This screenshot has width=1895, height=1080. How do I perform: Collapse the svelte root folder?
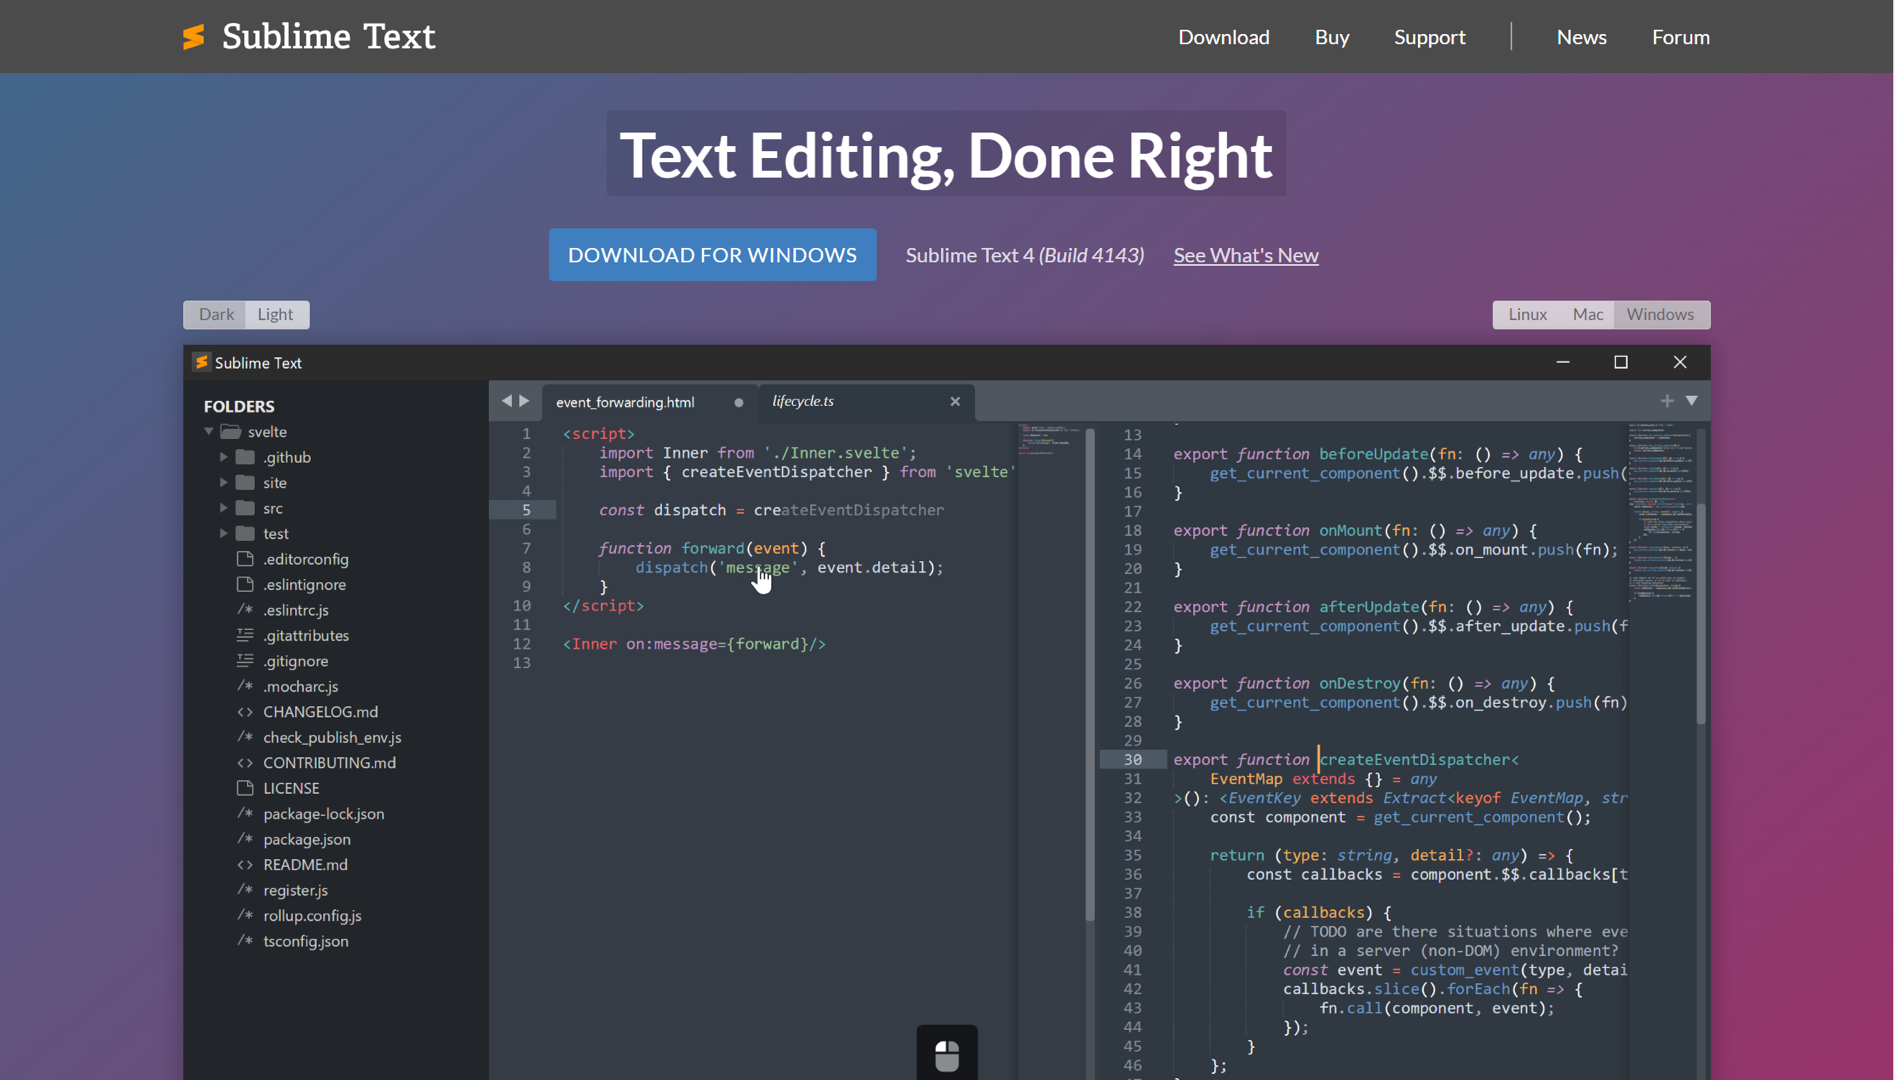point(209,432)
